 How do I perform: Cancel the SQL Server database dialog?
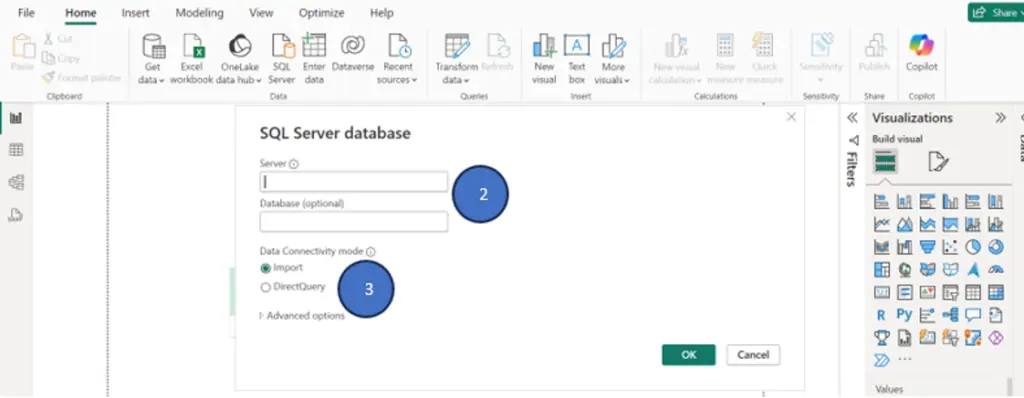pyautogui.click(x=753, y=355)
